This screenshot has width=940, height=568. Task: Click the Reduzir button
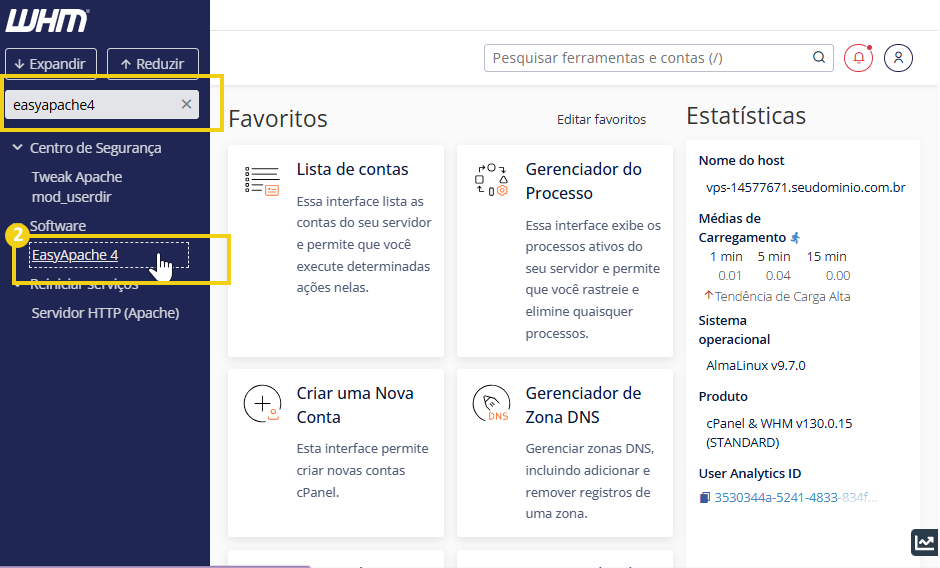click(x=153, y=64)
